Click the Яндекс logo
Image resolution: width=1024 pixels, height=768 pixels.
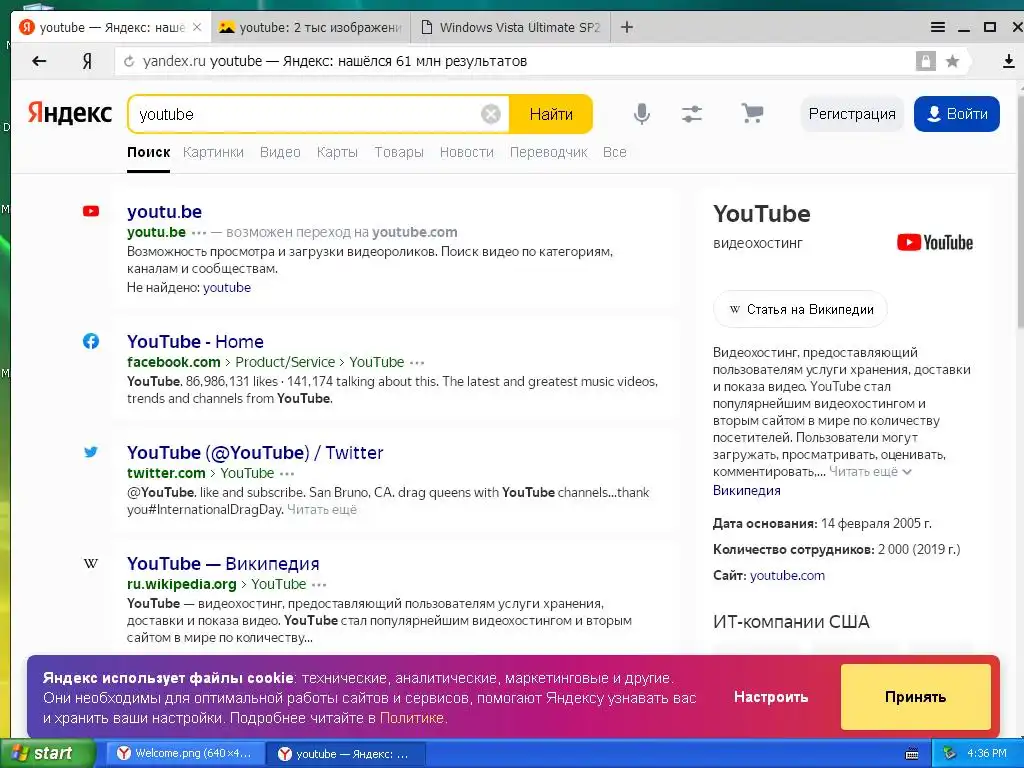(x=70, y=113)
